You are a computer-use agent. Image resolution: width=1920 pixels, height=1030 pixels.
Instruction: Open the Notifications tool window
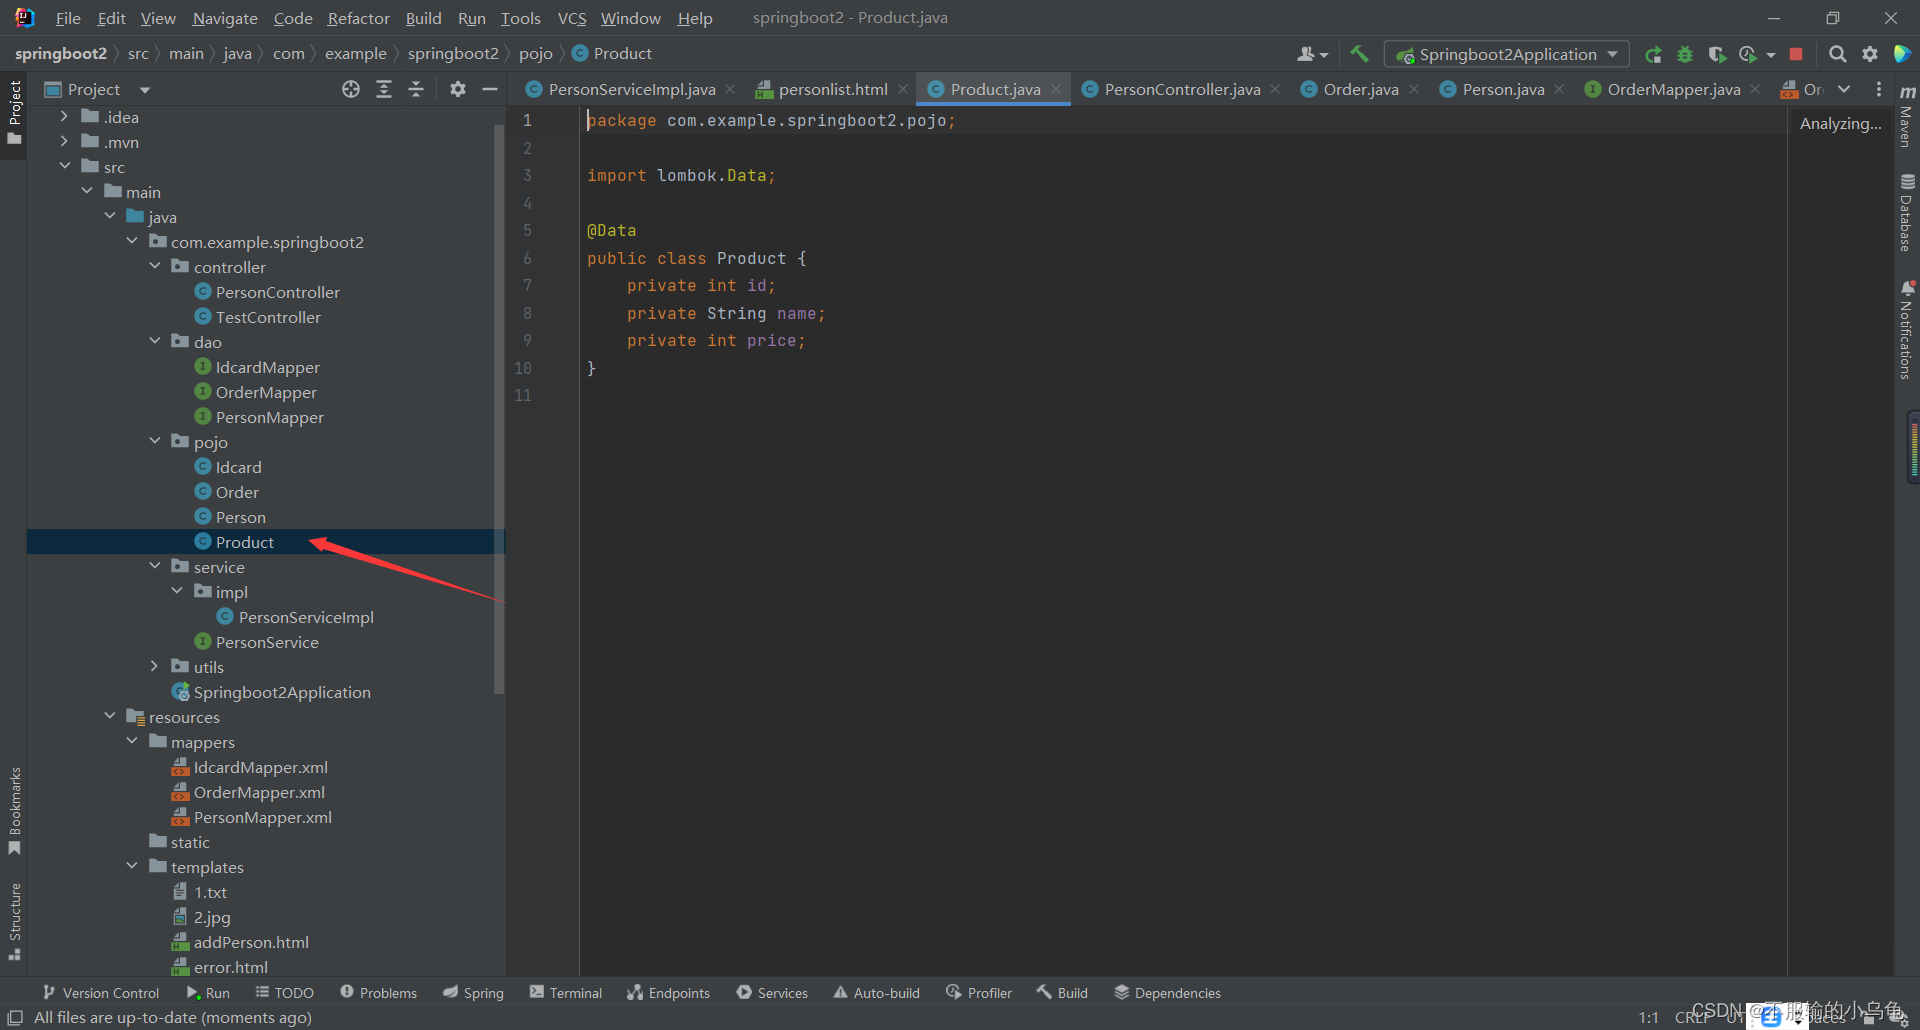click(x=1907, y=329)
